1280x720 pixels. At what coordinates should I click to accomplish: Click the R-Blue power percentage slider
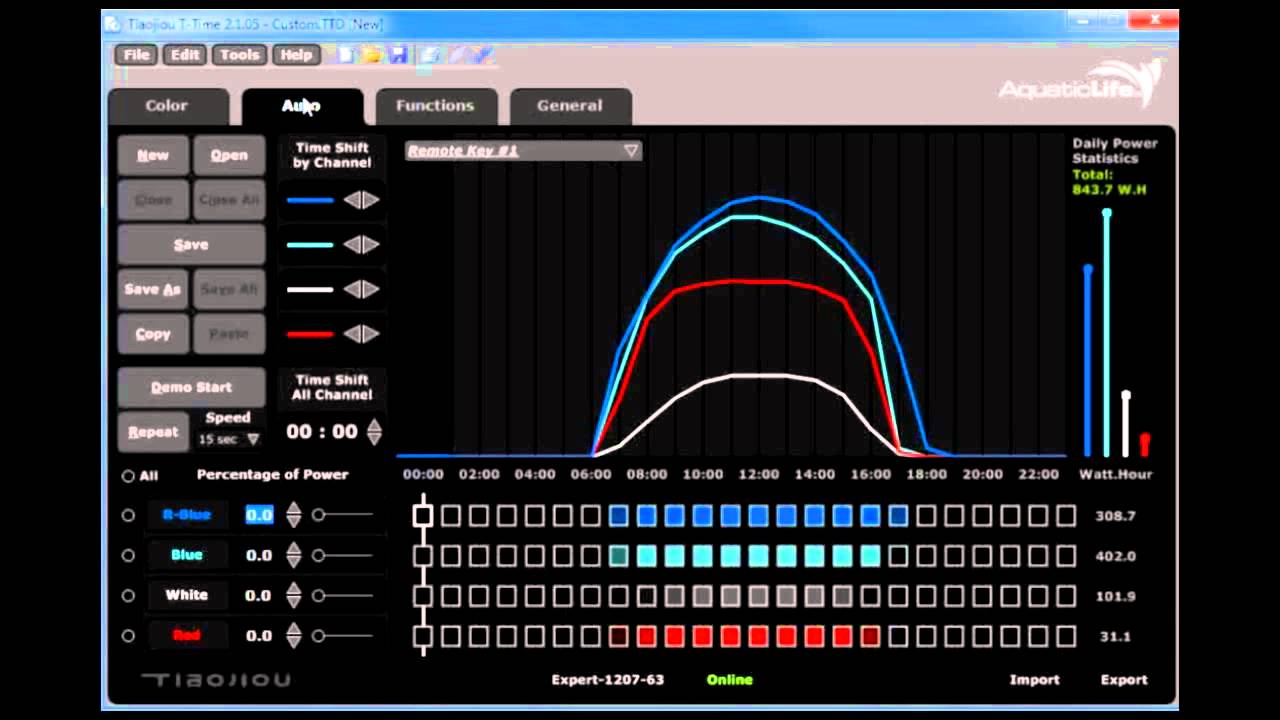(344, 515)
